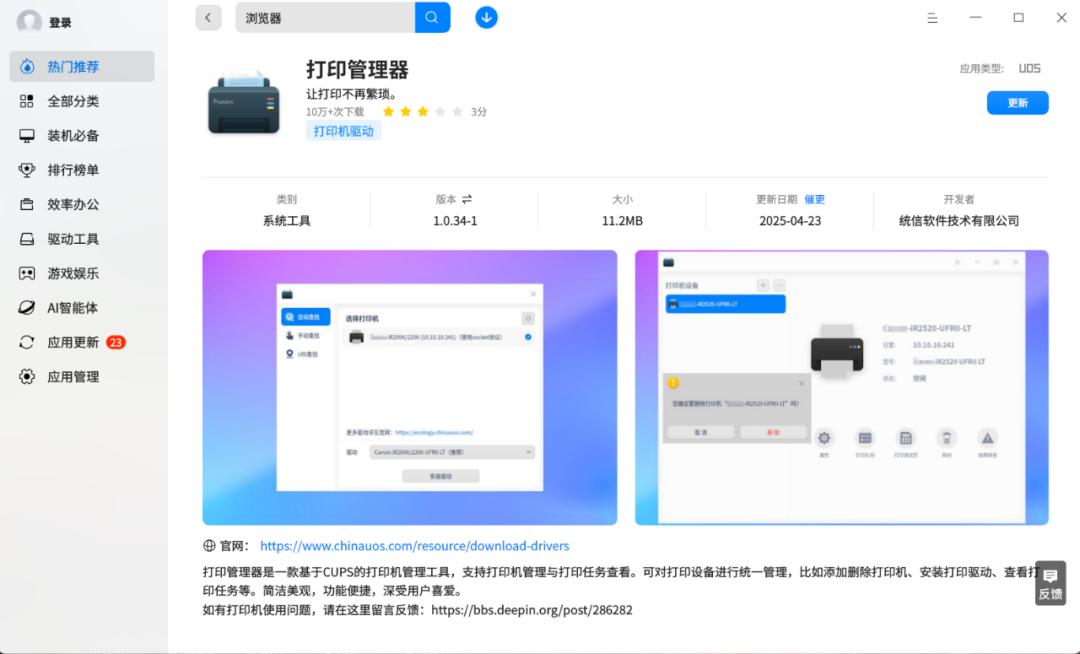Open 驱动工具 category
This screenshot has height=654, width=1080.
click(x=82, y=239)
